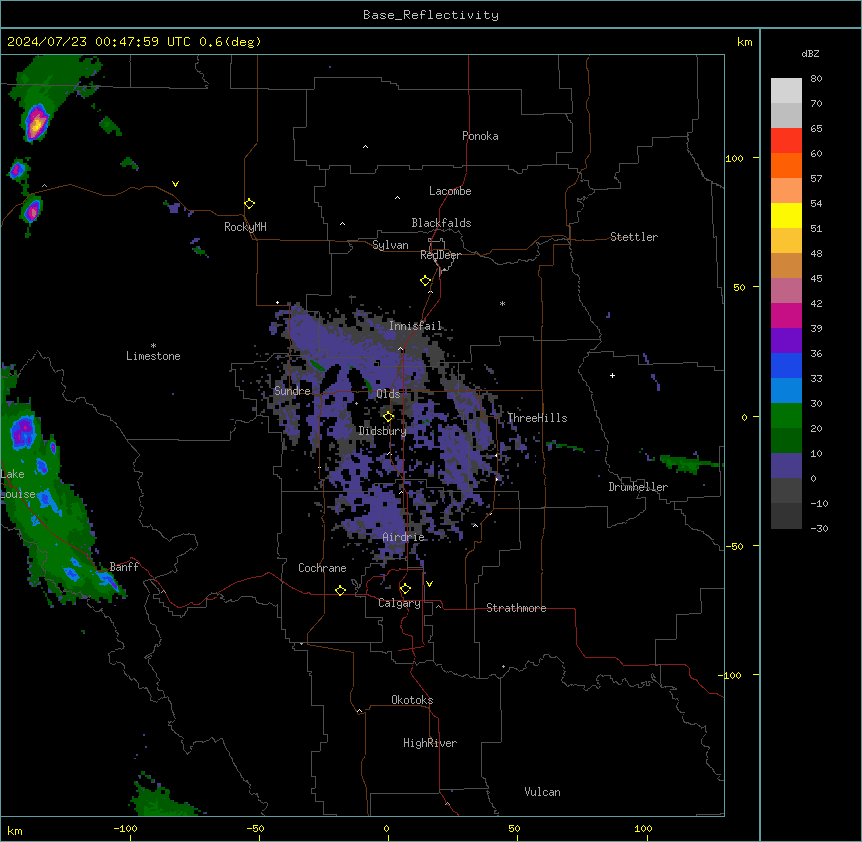862x842 pixels.
Task: Click the purple legend swatch between 39 and 36
Action: tap(786, 341)
